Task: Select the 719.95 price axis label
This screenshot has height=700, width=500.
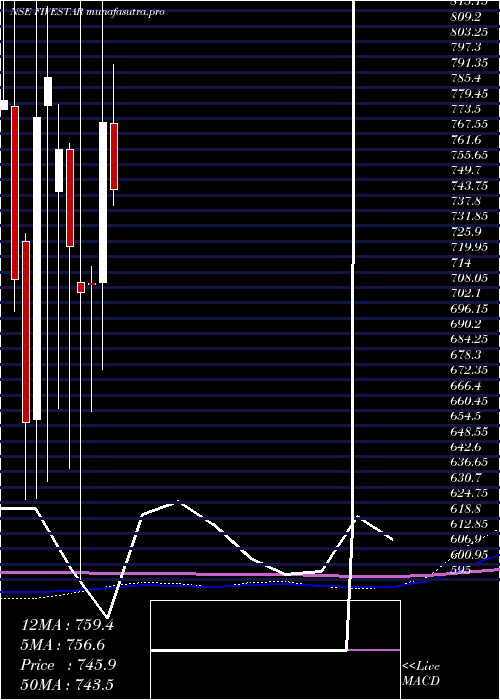Action: click(x=468, y=248)
